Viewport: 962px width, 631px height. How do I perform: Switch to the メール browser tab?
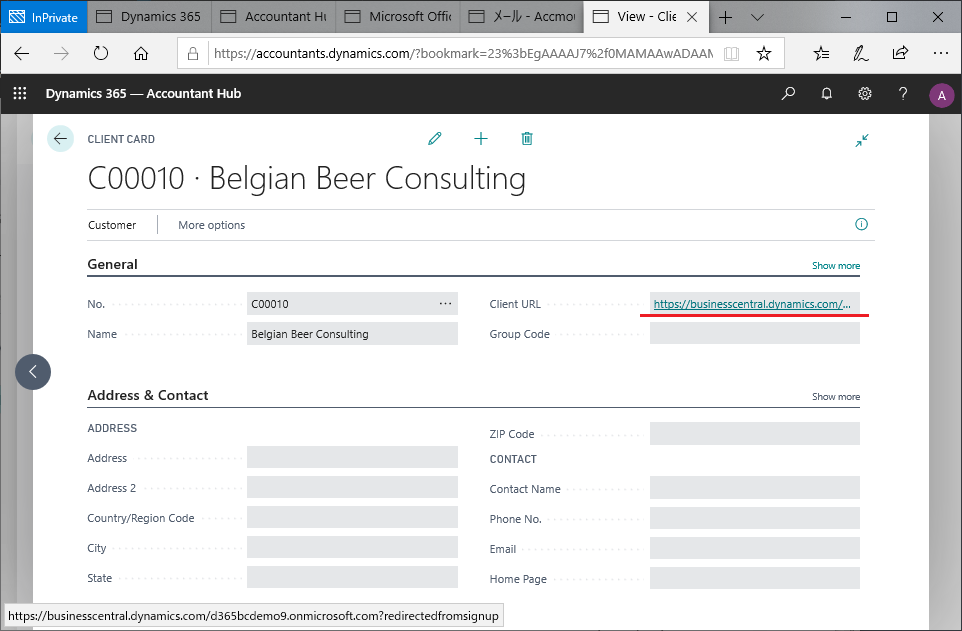522,17
